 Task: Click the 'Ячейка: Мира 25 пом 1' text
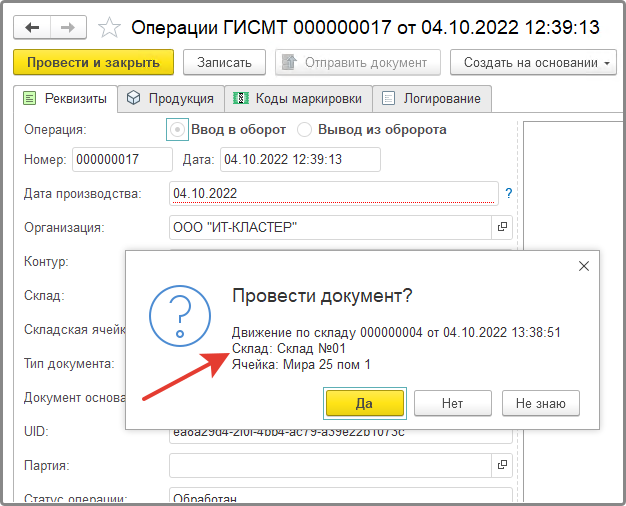(x=301, y=364)
